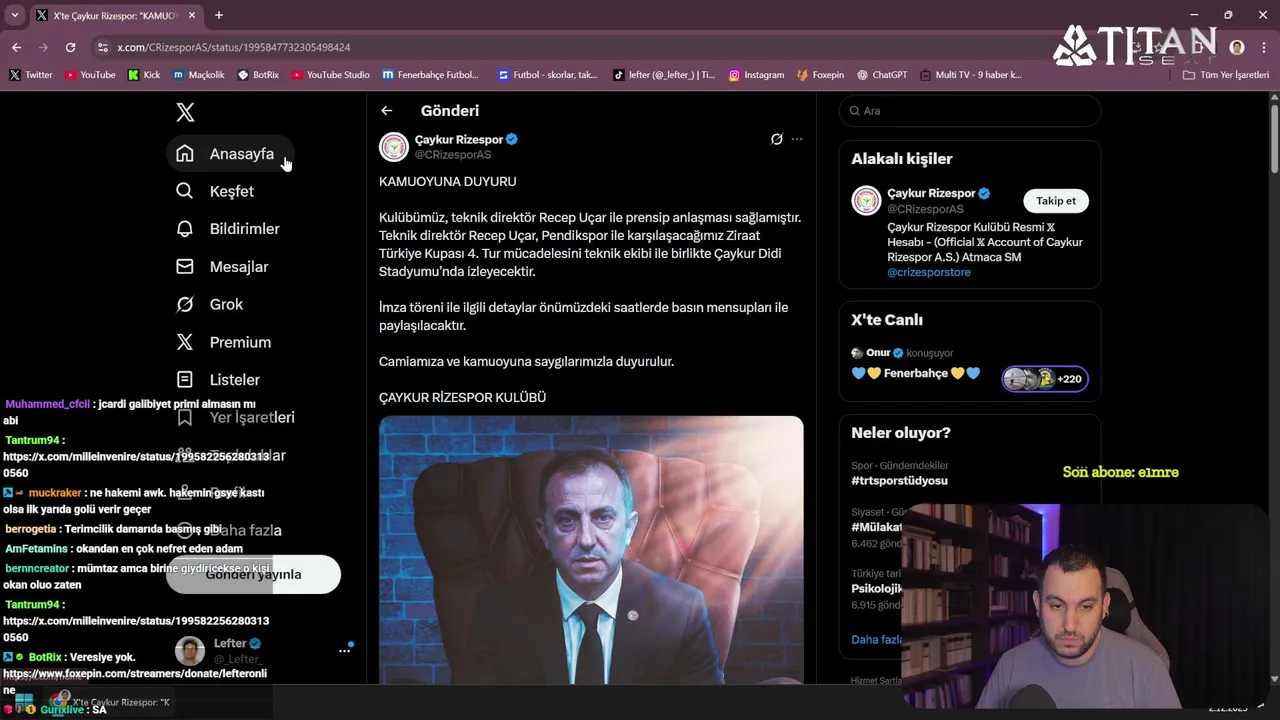Click the Anasayfa house icon
The height and width of the screenshot is (720, 1280).
[x=184, y=153]
